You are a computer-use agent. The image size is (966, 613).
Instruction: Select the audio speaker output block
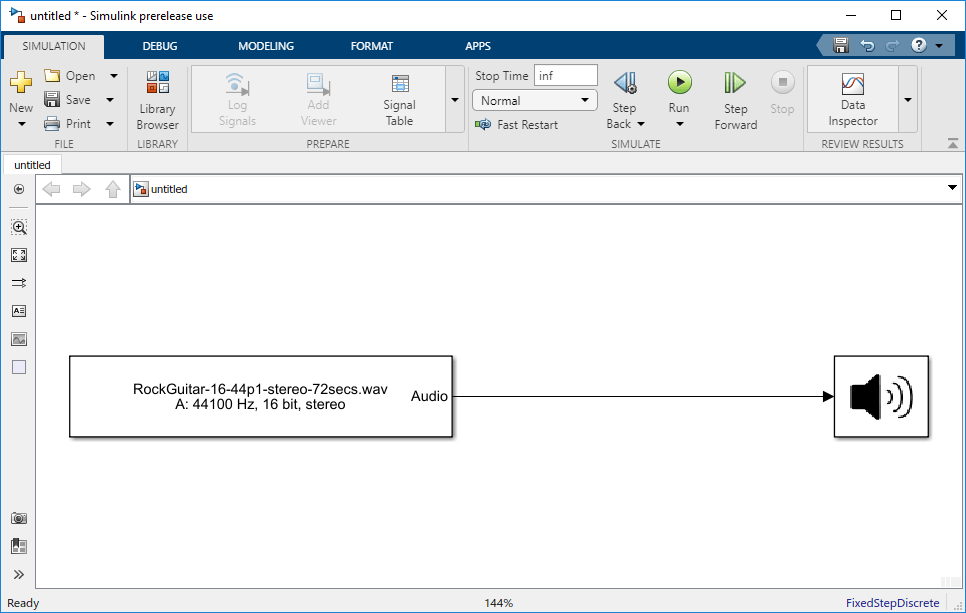881,397
